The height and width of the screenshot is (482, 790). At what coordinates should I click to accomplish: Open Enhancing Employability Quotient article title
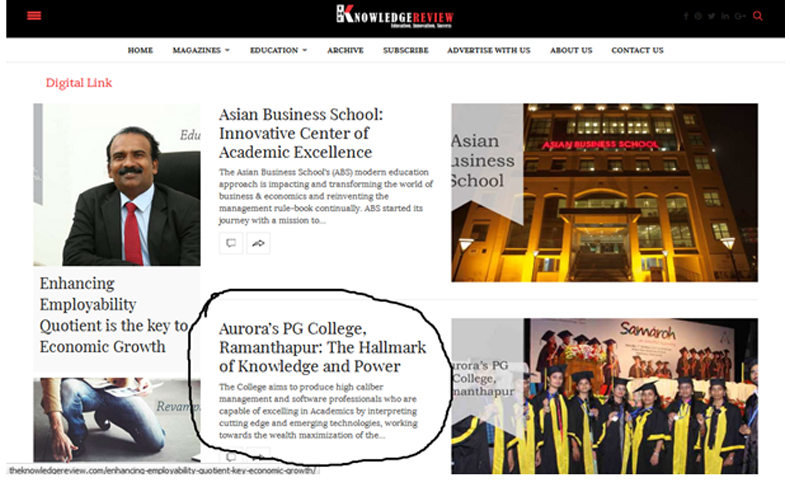tap(114, 315)
